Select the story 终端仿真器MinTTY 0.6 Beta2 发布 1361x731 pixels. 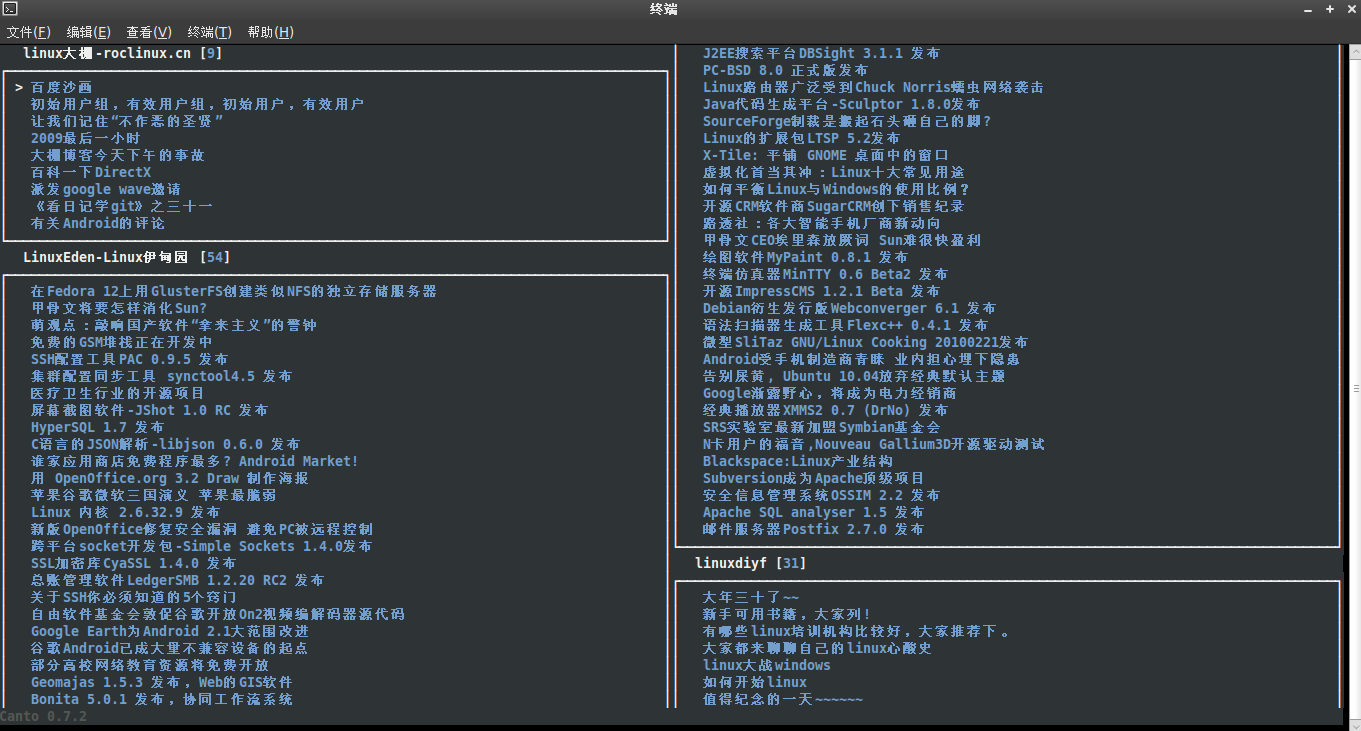tap(825, 275)
